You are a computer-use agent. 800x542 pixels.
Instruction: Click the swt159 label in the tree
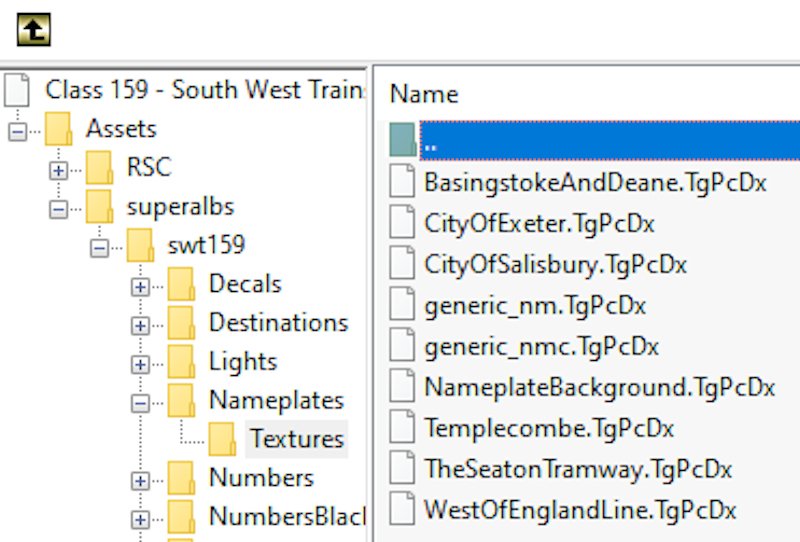(207, 245)
